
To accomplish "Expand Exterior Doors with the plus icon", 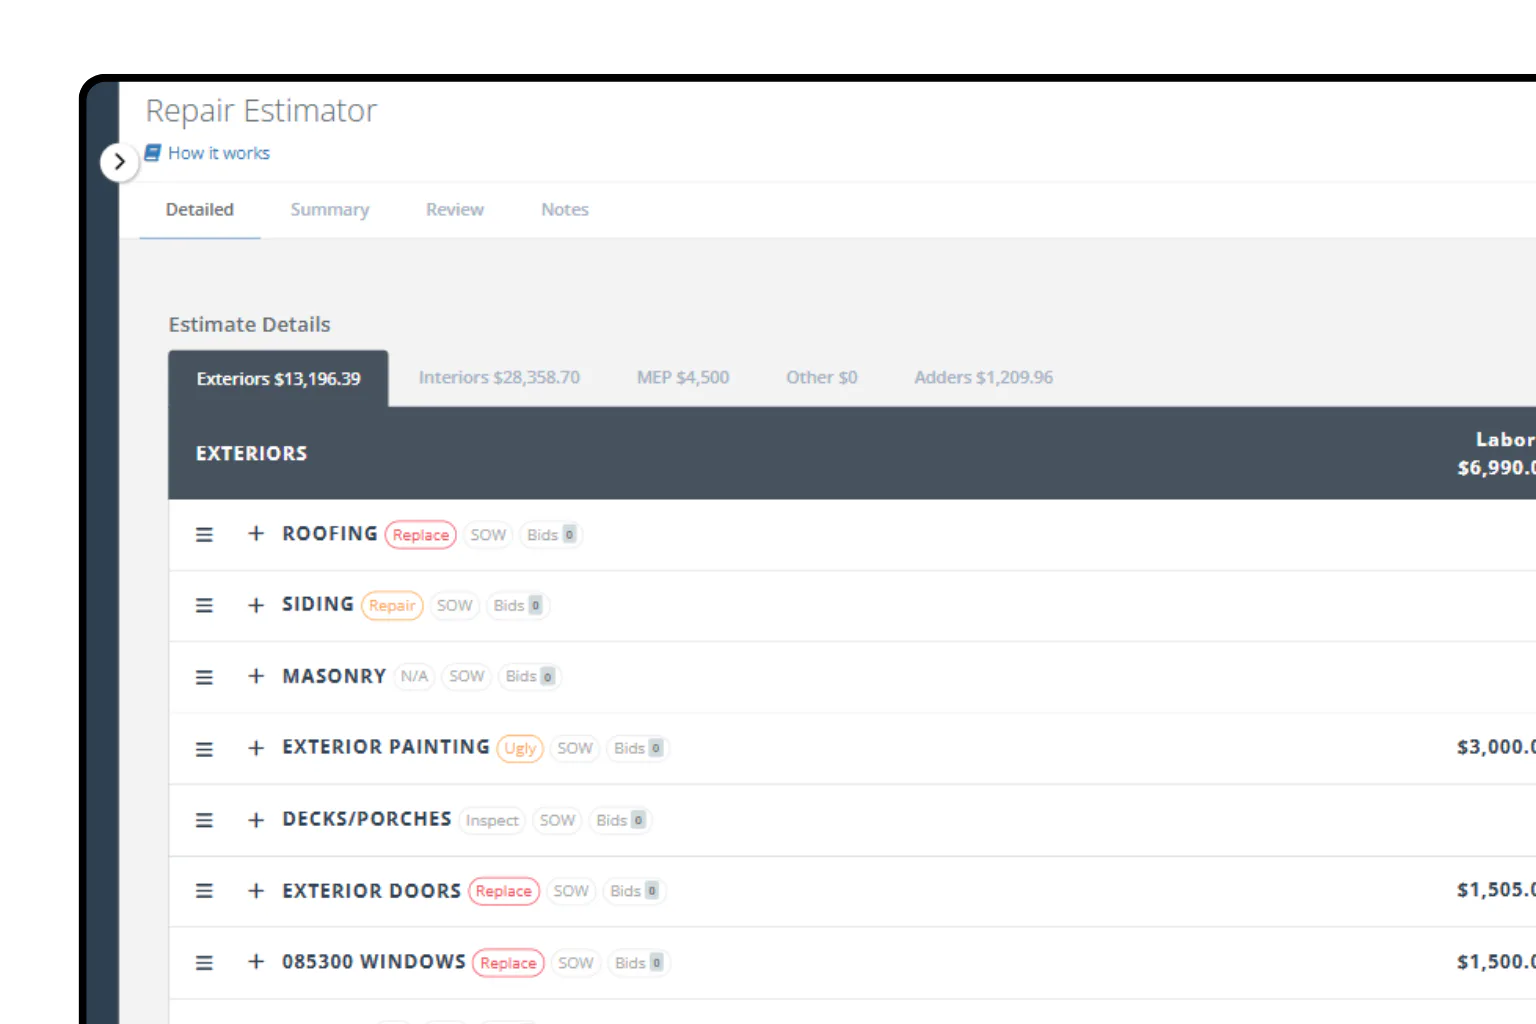I will (256, 890).
